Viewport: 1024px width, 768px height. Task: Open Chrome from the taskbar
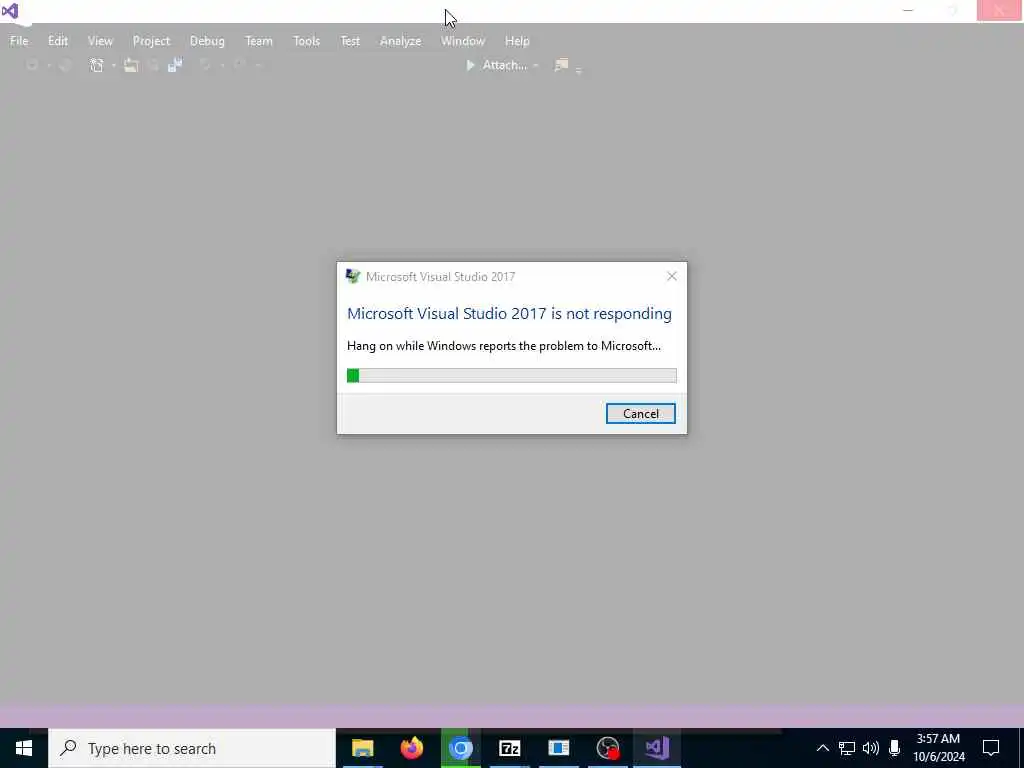pos(460,748)
